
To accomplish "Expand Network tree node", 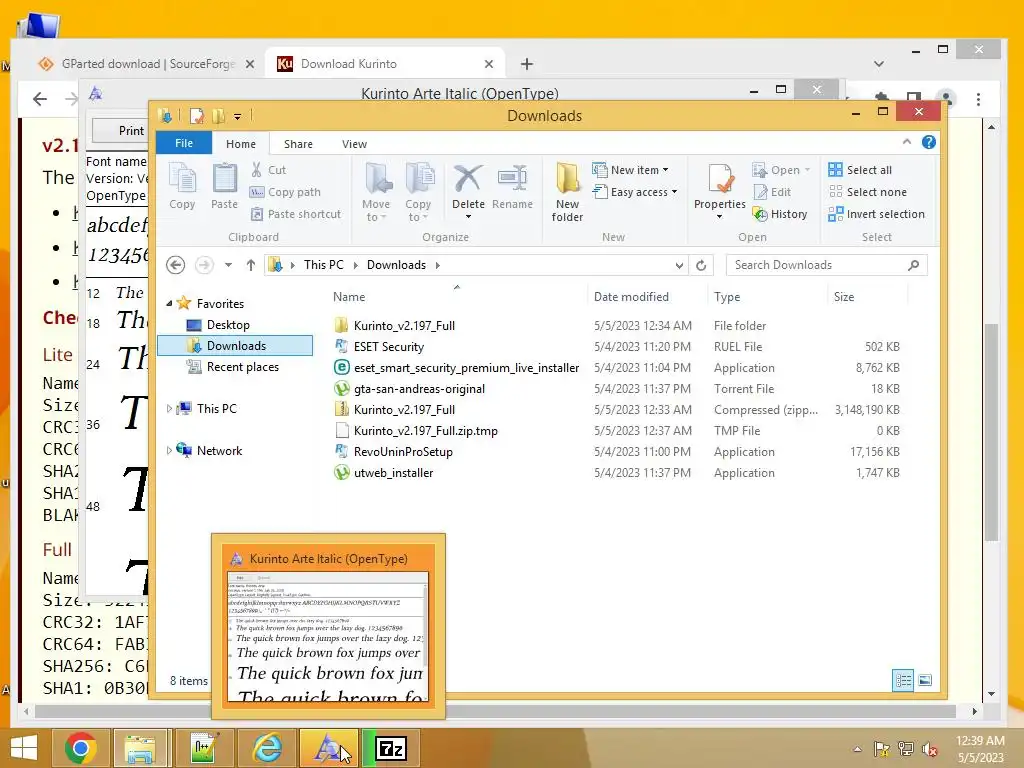I will pyautogui.click(x=169, y=451).
